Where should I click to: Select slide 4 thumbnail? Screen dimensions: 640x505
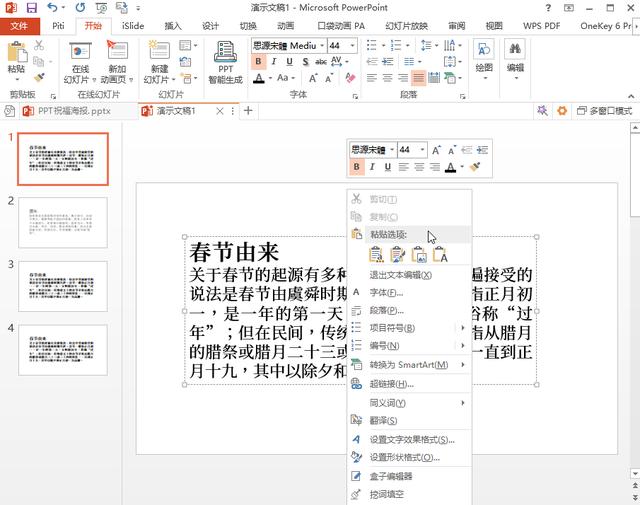pyautogui.click(x=63, y=350)
